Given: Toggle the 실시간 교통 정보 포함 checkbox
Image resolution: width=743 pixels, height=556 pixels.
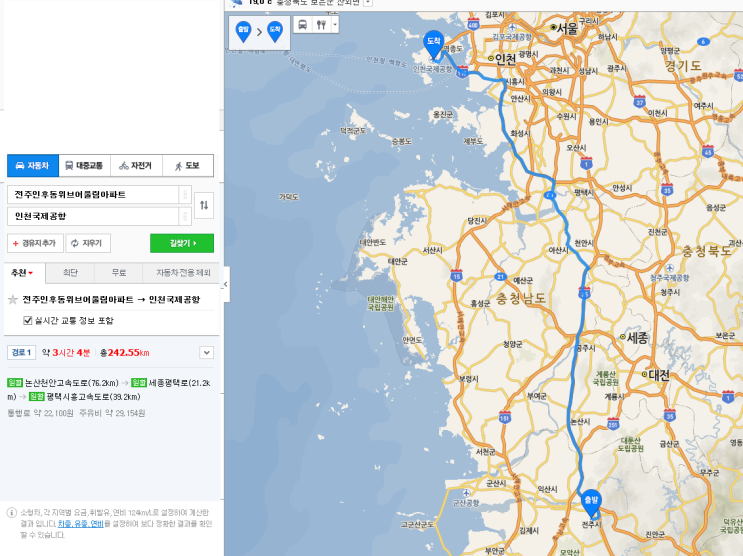Looking at the screenshot, I should tap(27, 320).
